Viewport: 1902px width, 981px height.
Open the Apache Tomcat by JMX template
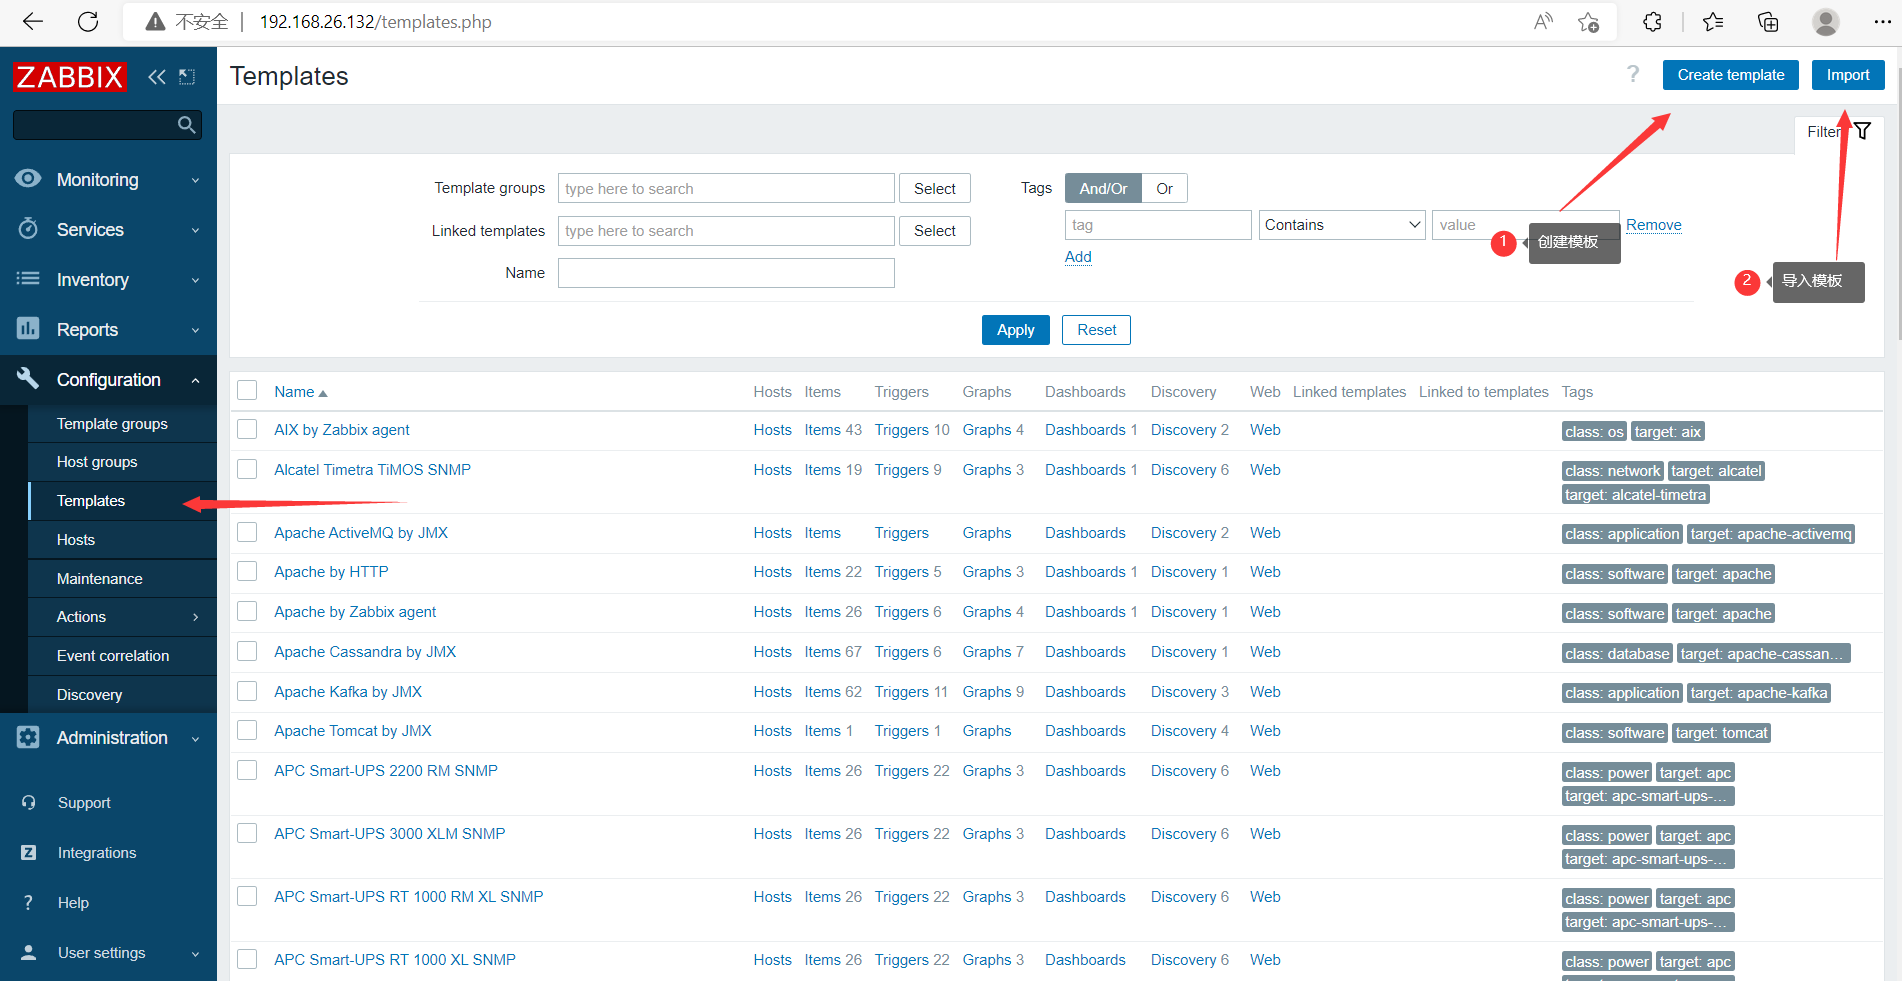click(353, 731)
